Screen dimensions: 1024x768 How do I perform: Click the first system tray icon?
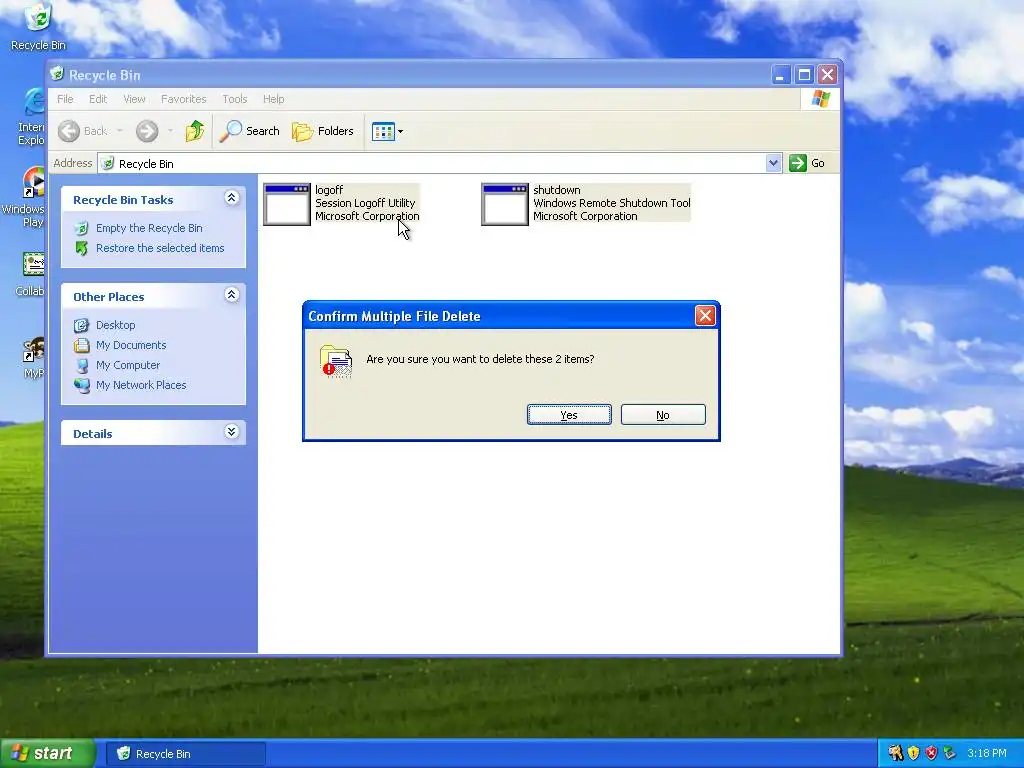[895, 753]
